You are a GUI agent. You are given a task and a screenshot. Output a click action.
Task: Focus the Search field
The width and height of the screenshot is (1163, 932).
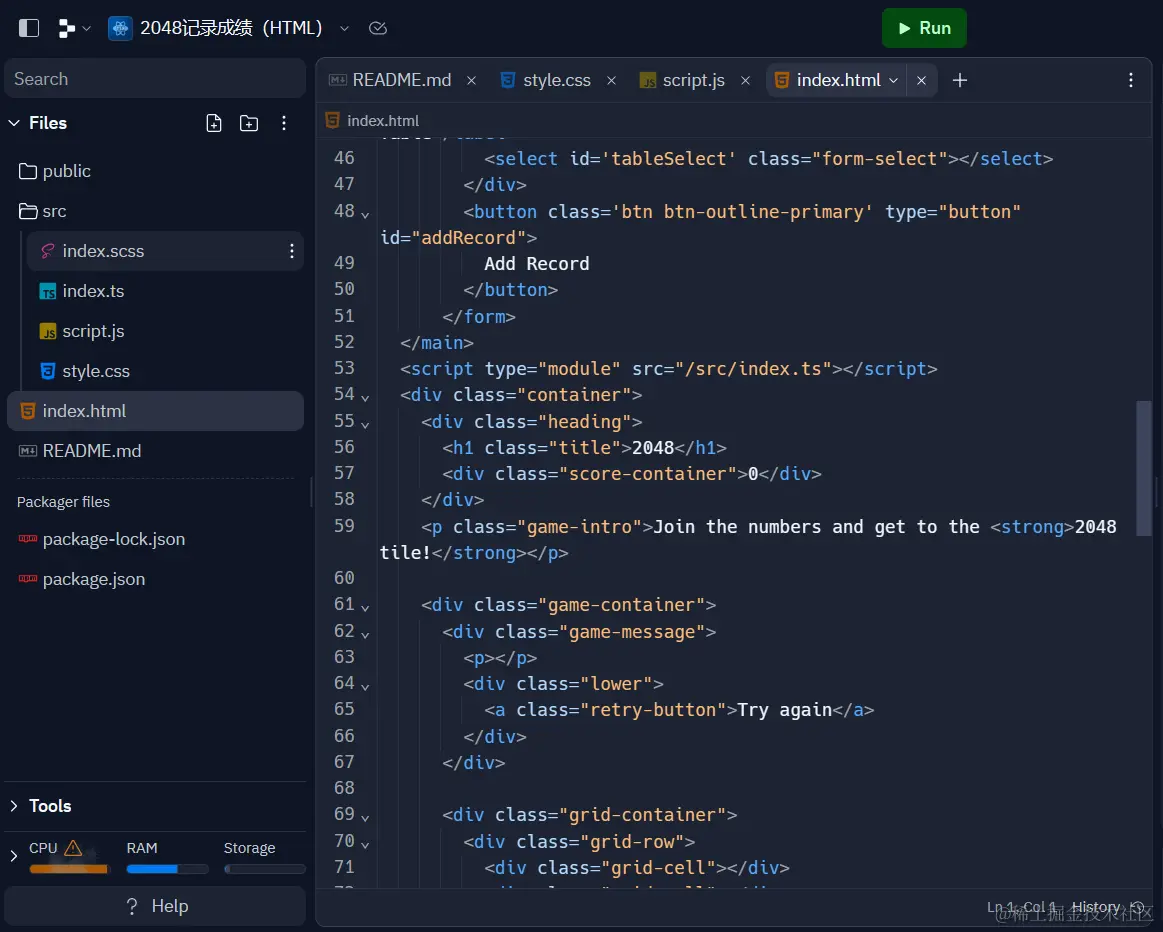pos(155,79)
